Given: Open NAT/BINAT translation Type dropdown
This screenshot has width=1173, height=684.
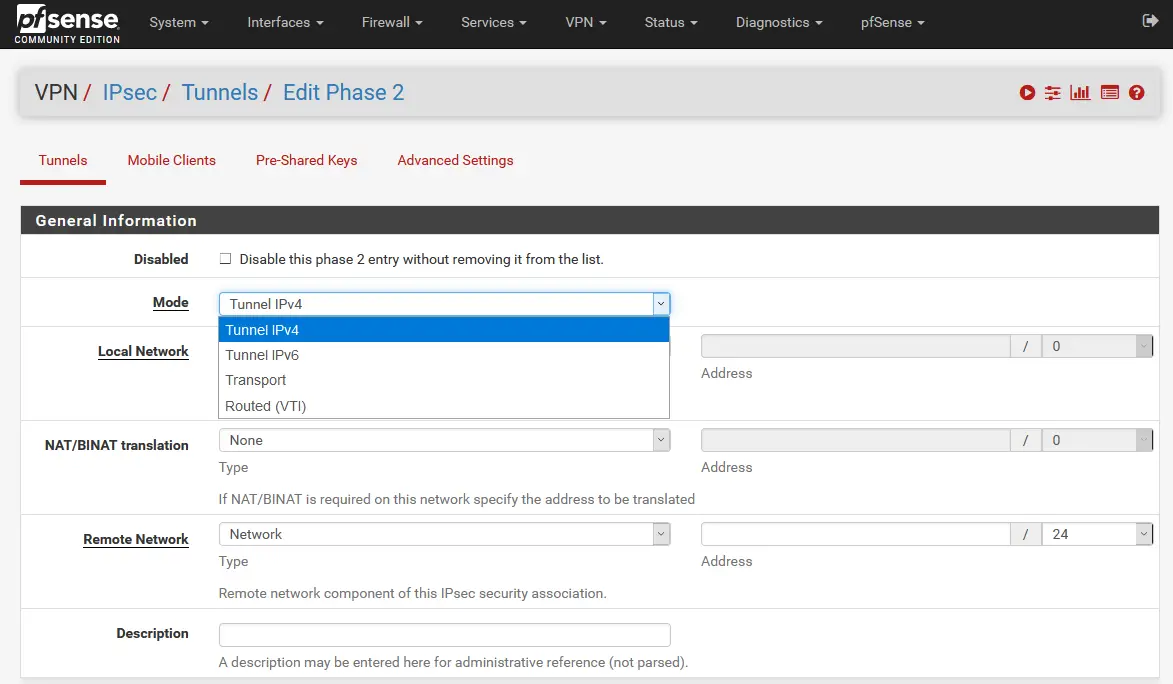Looking at the screenshot, I should click(444, 440).
